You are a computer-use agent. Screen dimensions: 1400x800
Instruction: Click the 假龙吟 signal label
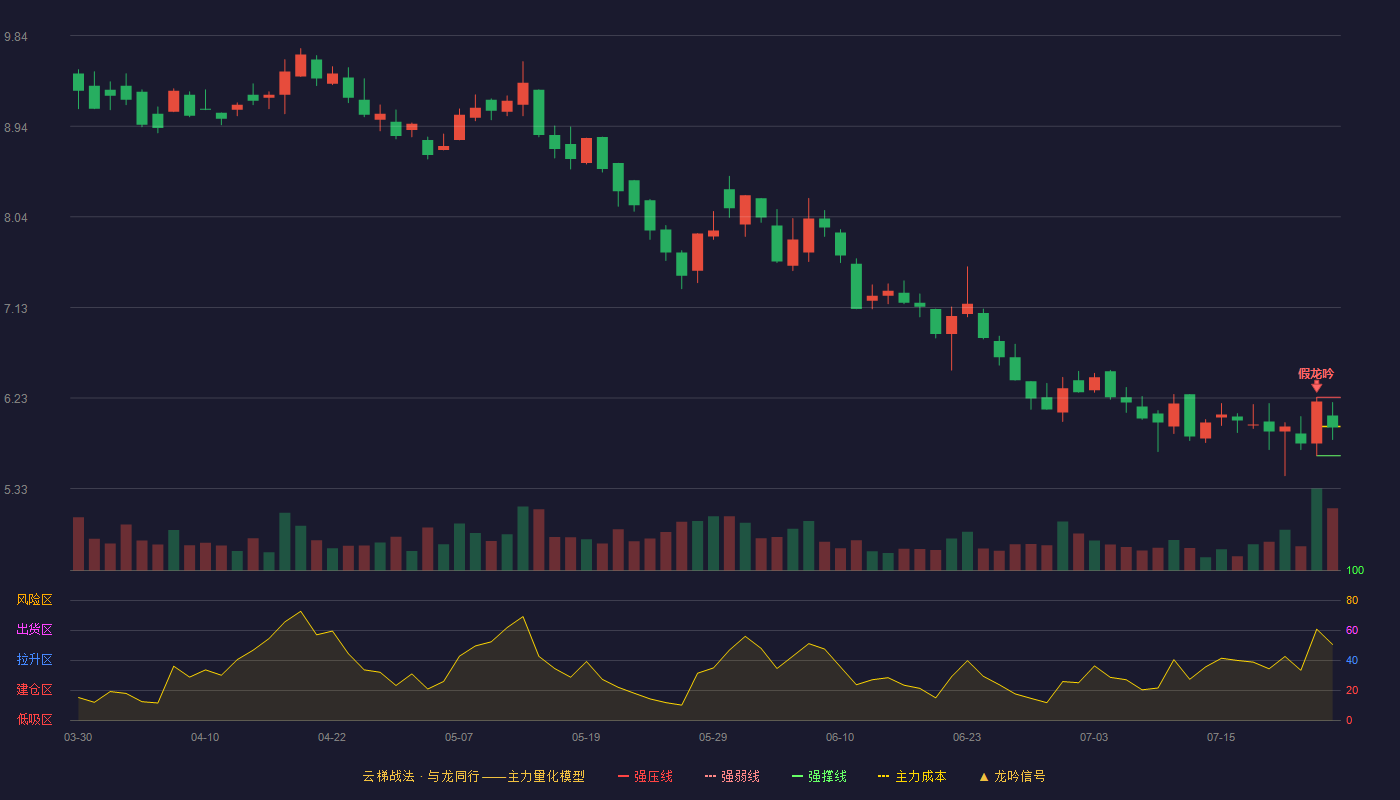1316,373
